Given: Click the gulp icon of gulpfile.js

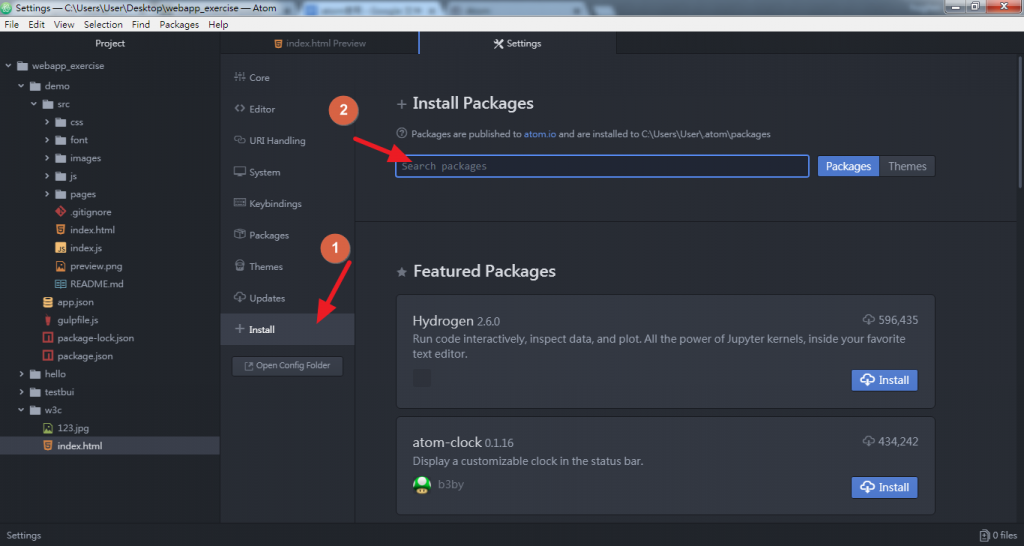Looking at the screenshot, I should (x=48, y=320).
